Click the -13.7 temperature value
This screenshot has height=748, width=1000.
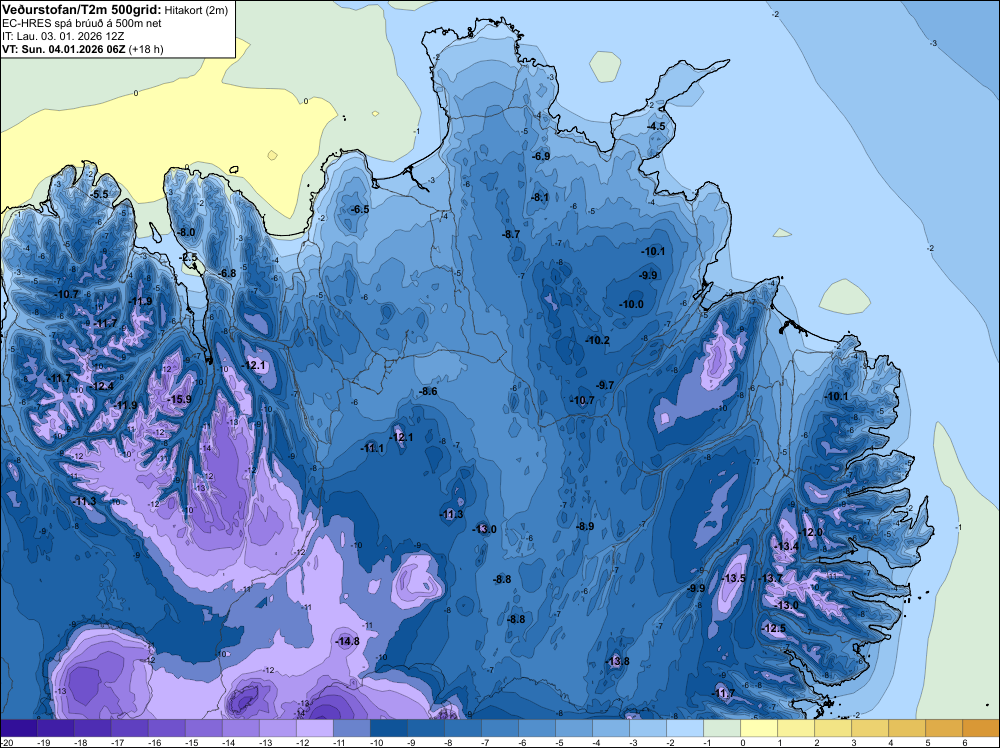coord(770,578)
